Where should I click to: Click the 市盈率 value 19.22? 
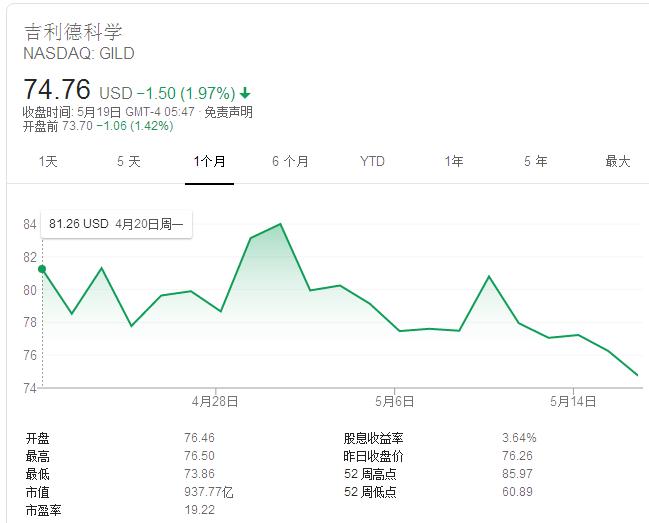(199, 510)
